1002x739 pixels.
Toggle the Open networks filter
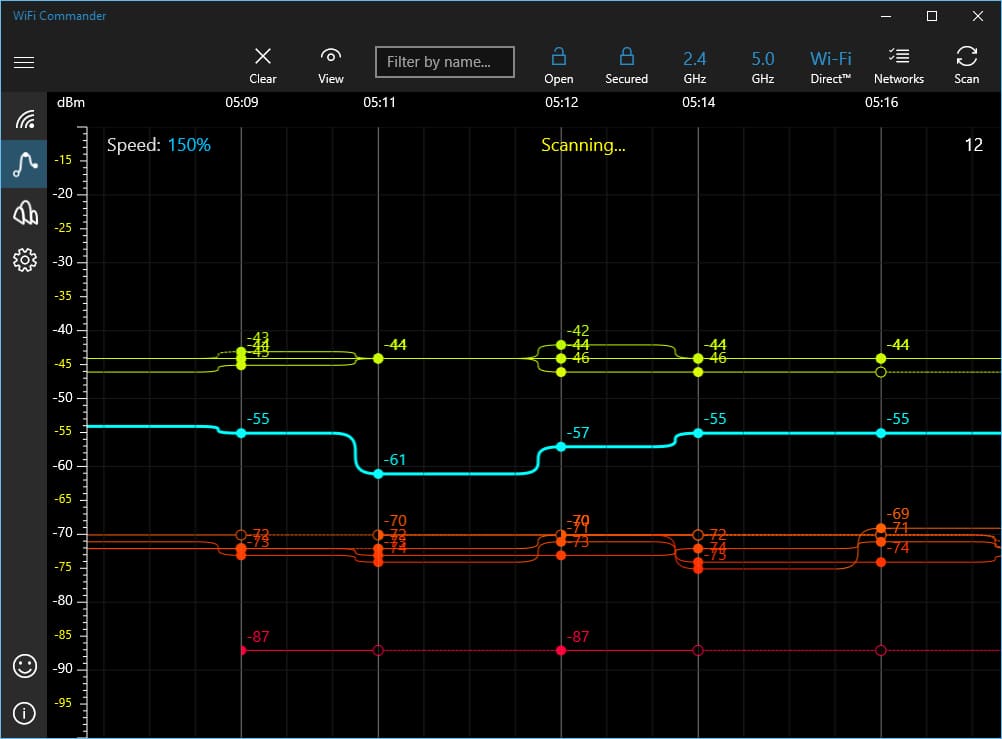[559, 64]
